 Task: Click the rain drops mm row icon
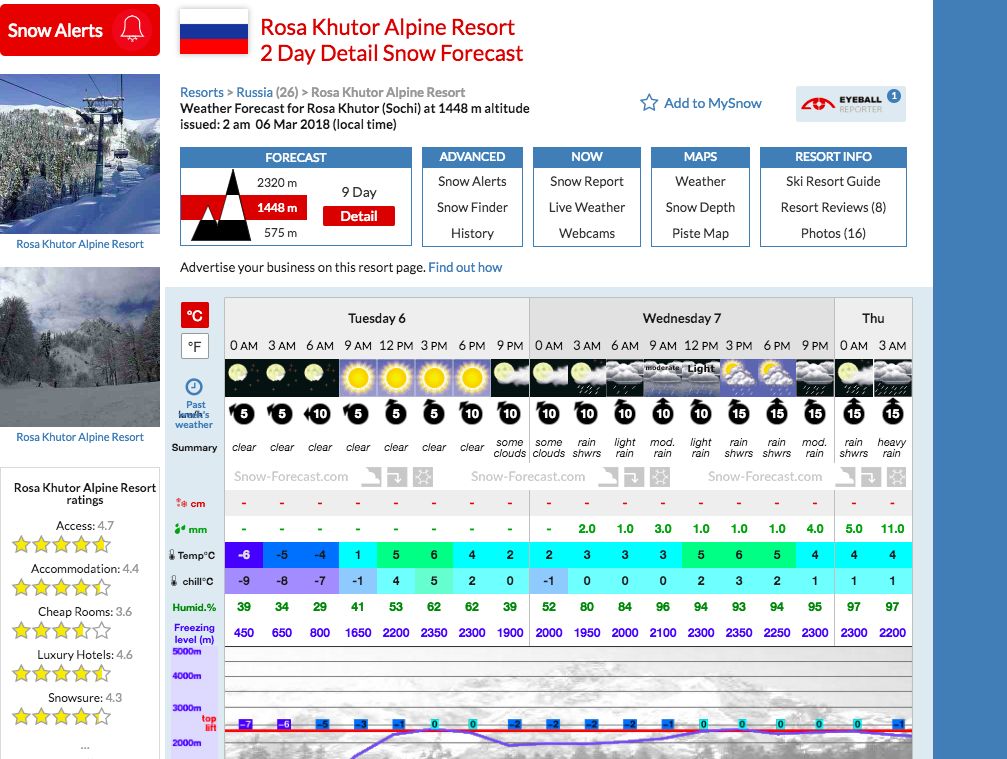pyautogui.click(x=180, y=529)
